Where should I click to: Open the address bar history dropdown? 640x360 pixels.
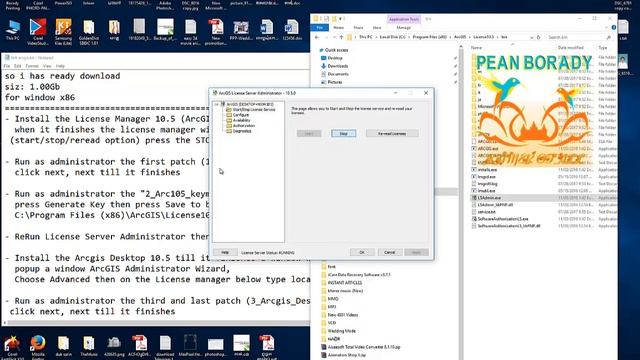pos(531,37)
